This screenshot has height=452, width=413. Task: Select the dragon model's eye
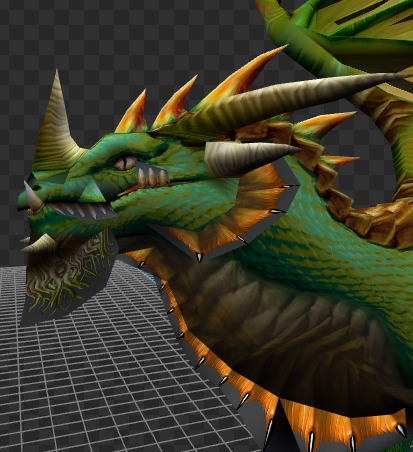(124, 163)
